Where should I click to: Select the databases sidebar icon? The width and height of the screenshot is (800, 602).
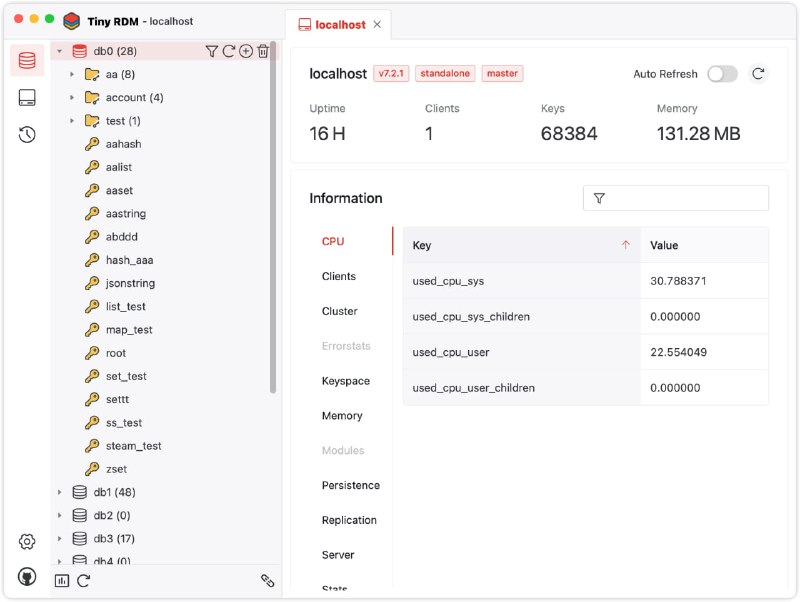26,58
